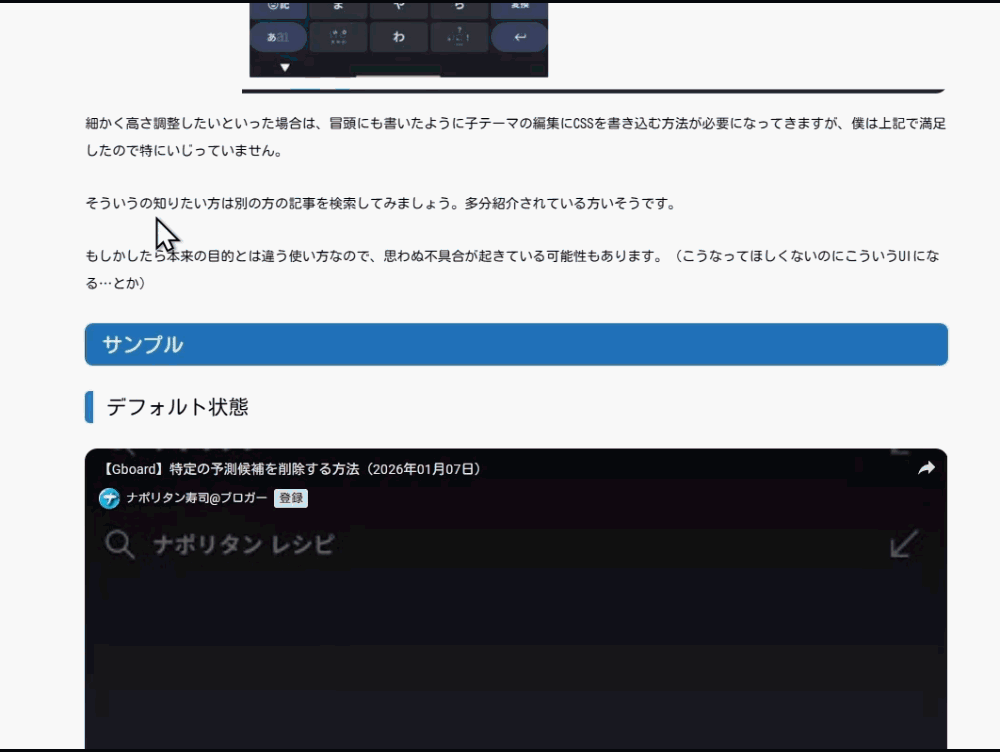
Task: Open the emoji picker key on Gboard
Action: (277, 8)
